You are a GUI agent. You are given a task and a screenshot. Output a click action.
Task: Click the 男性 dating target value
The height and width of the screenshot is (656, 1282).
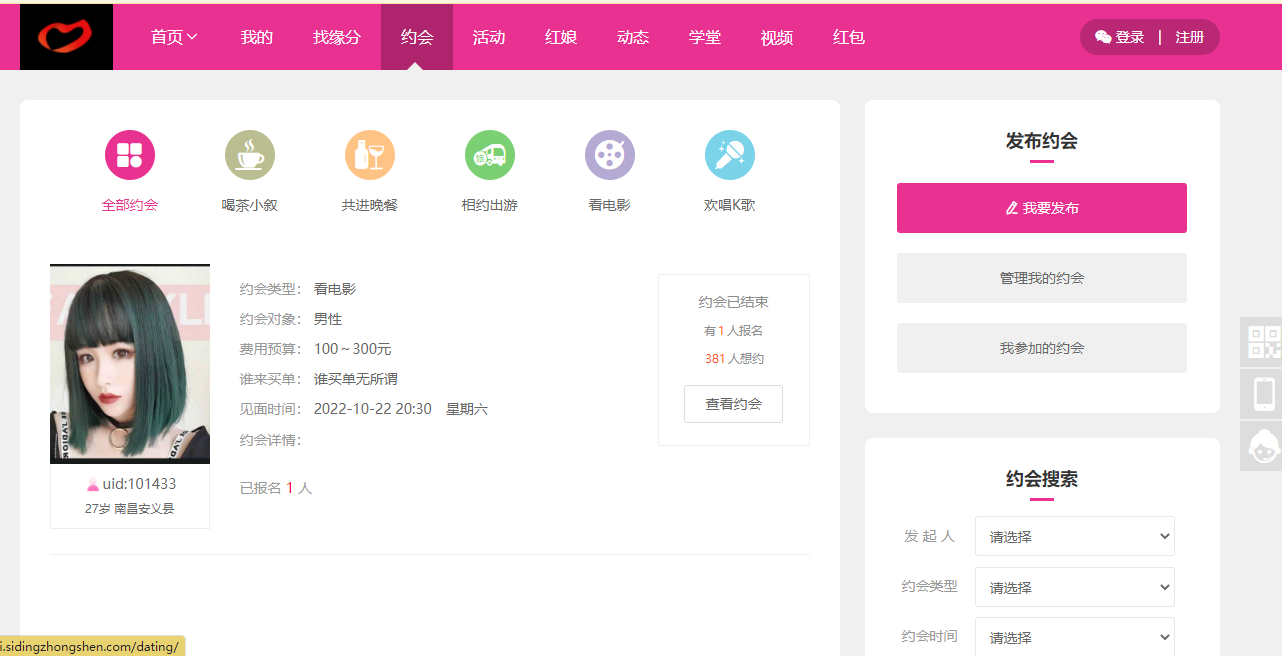(x=328, y=319)
